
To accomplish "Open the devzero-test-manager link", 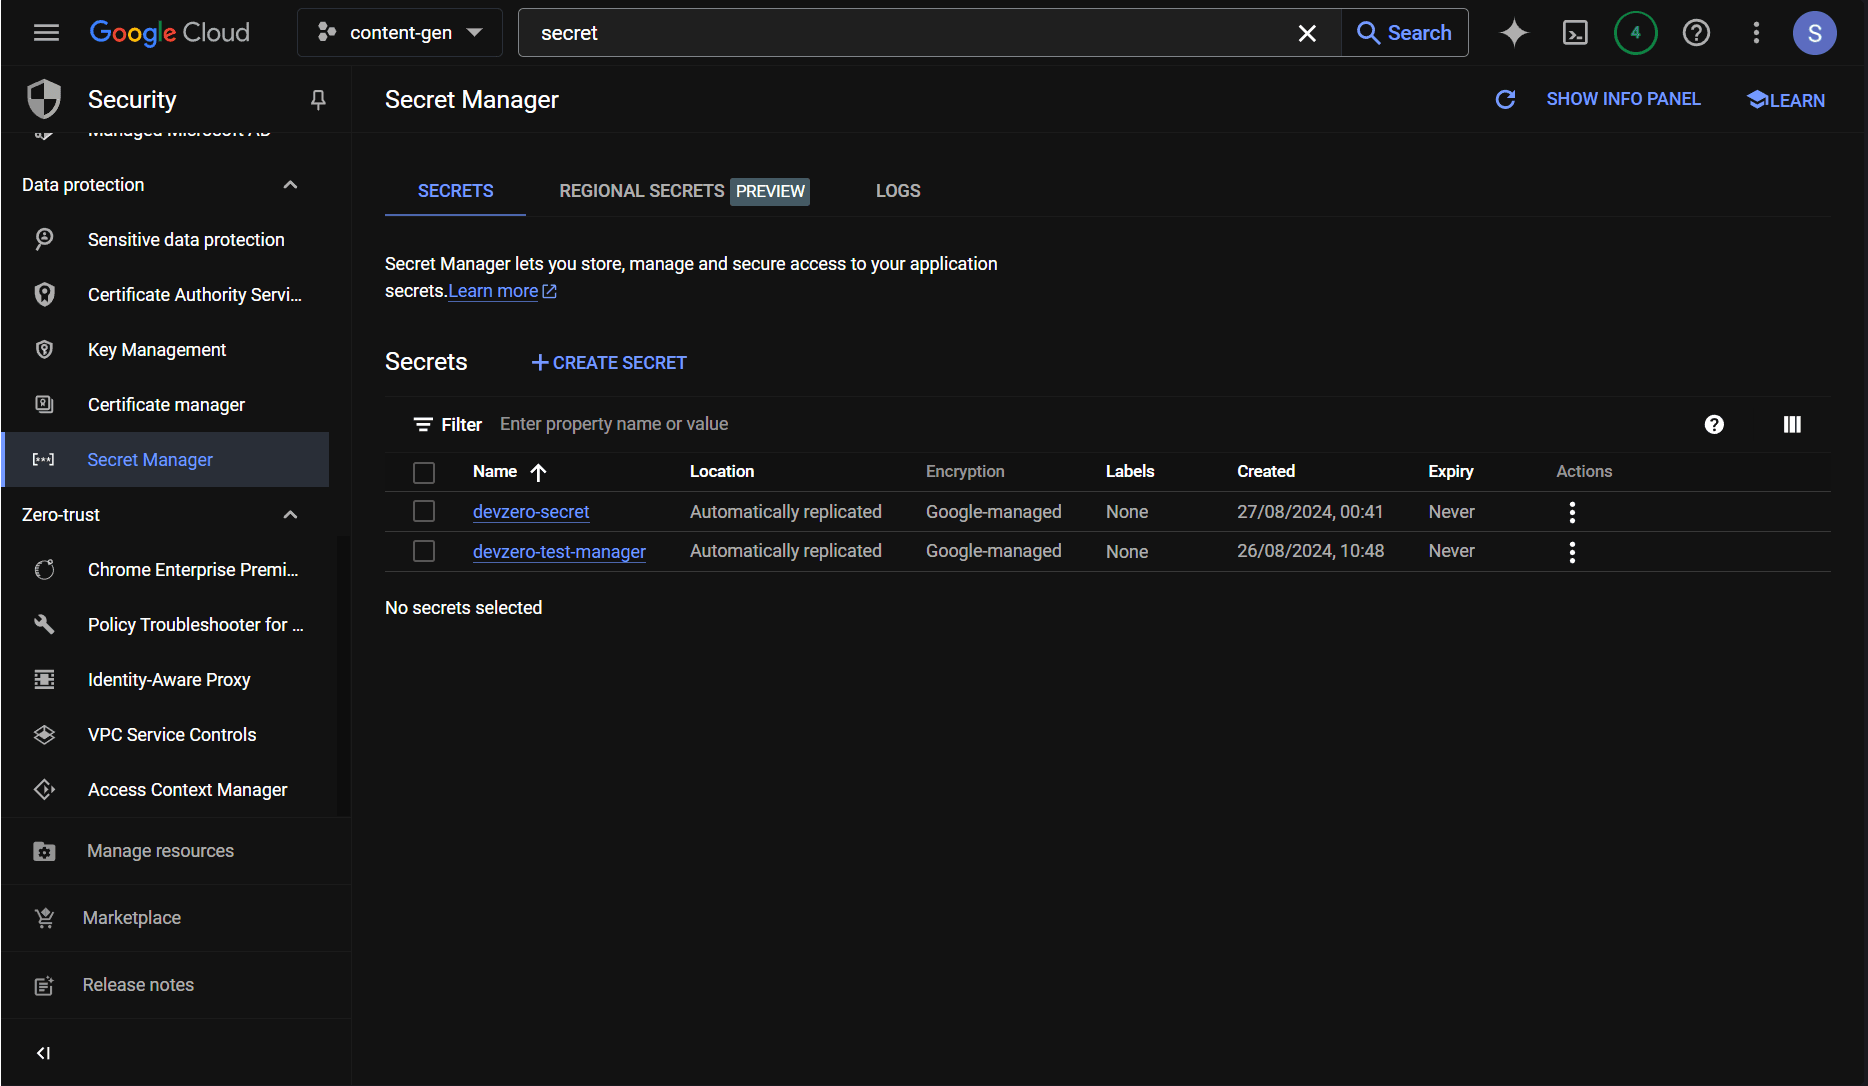I will tap(559, 551).
